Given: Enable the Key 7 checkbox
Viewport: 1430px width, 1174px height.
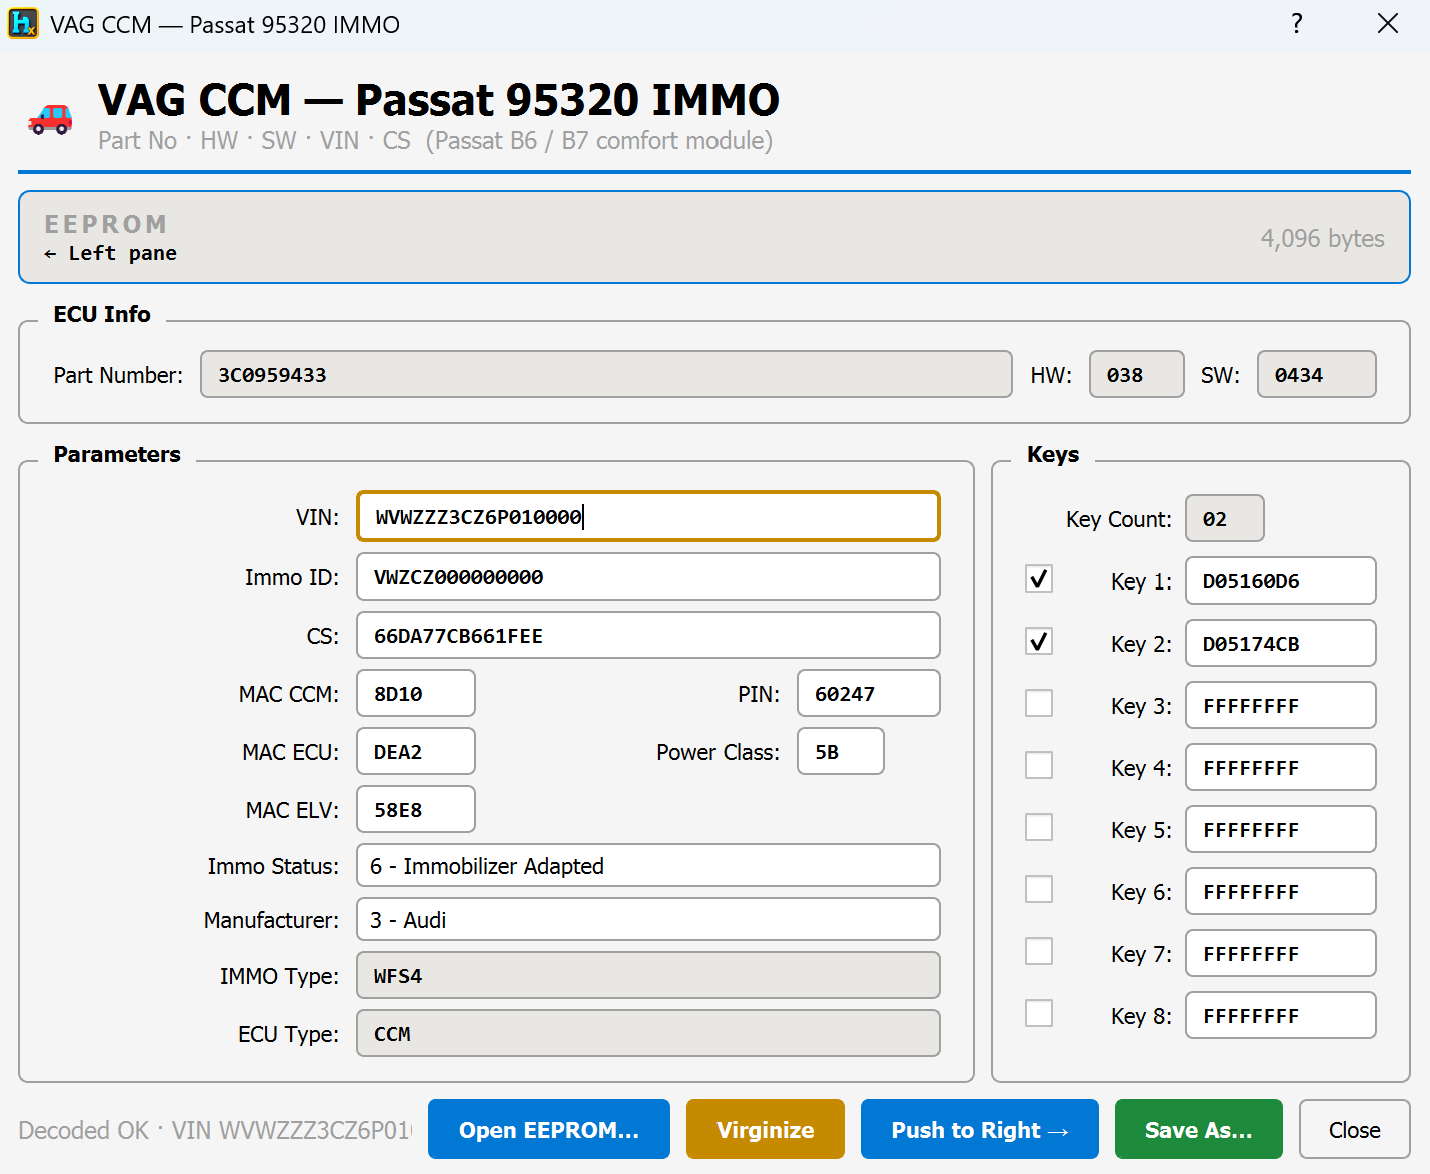Looking at the screenshot, I should pyautogui.click(x=1039, y=951).
